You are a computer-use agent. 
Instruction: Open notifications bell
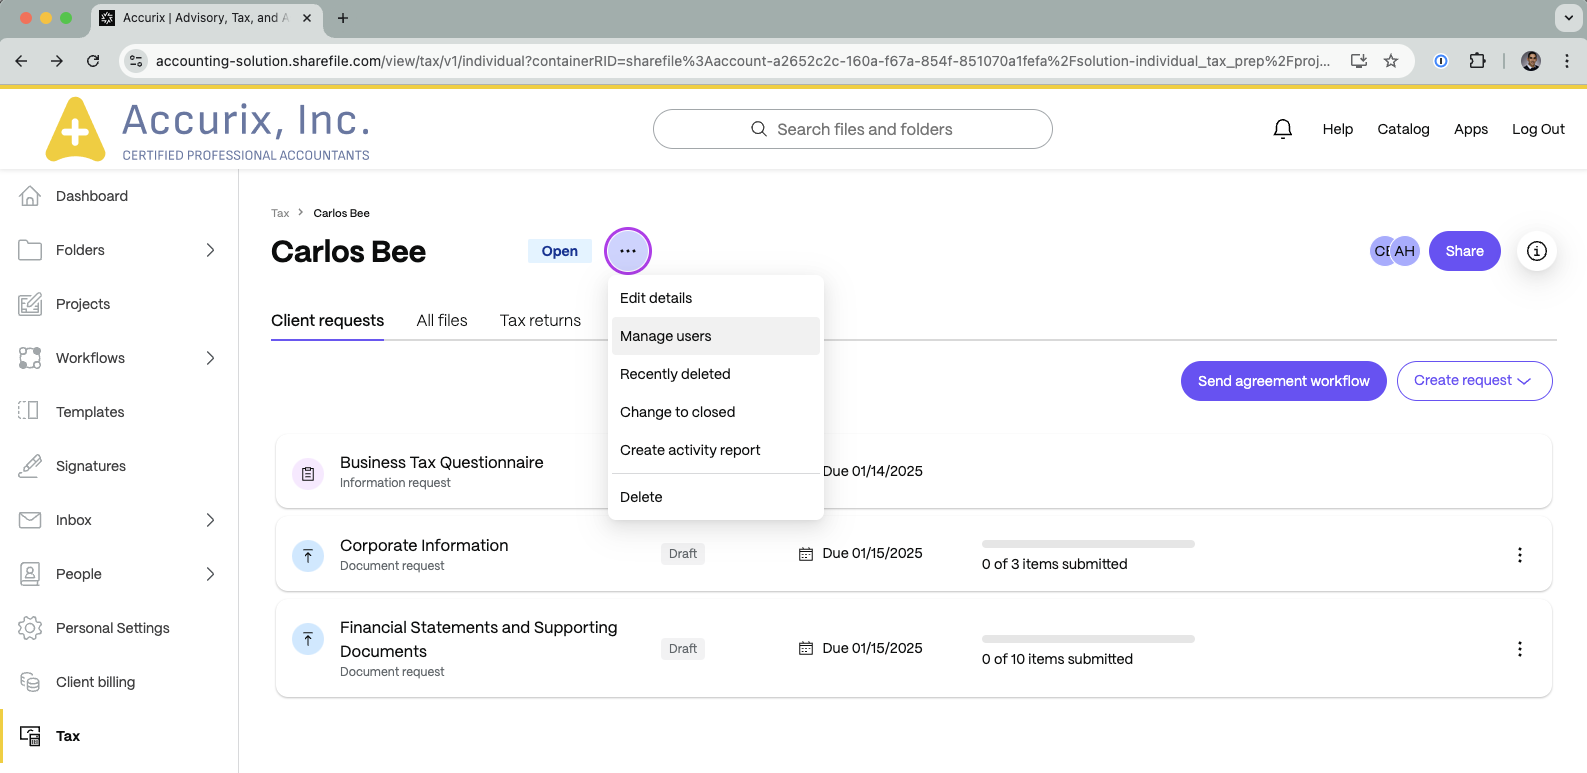[1283, 129]
